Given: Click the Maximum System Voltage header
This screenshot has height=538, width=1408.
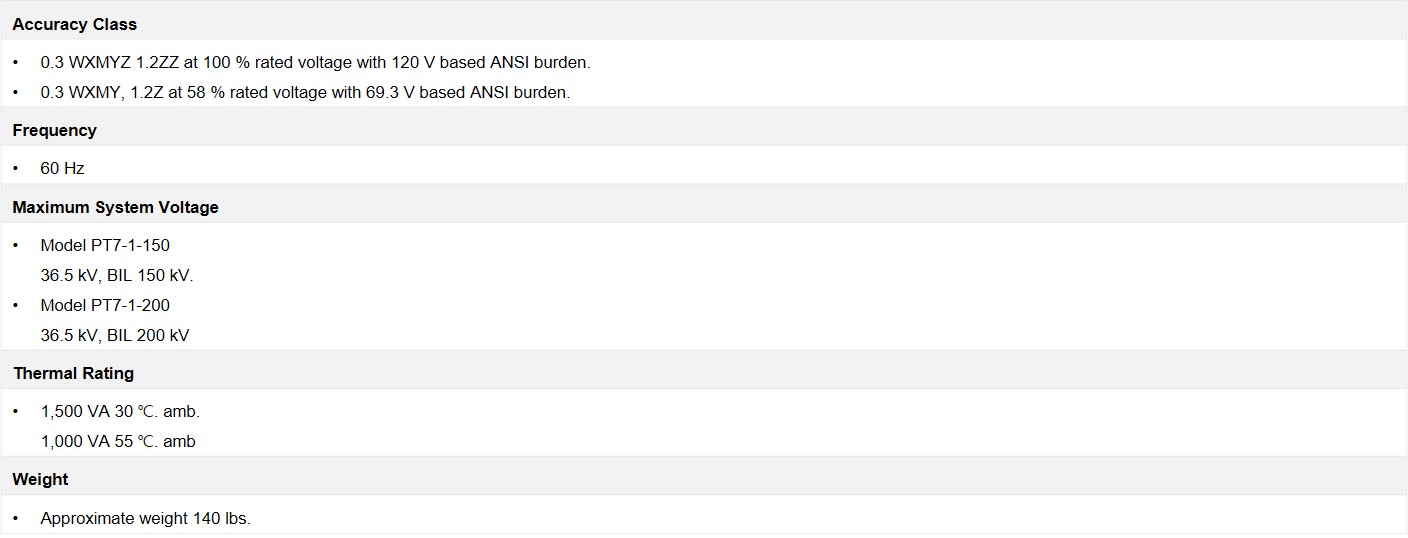Looking at the screenshot, I should coord(115,207).
